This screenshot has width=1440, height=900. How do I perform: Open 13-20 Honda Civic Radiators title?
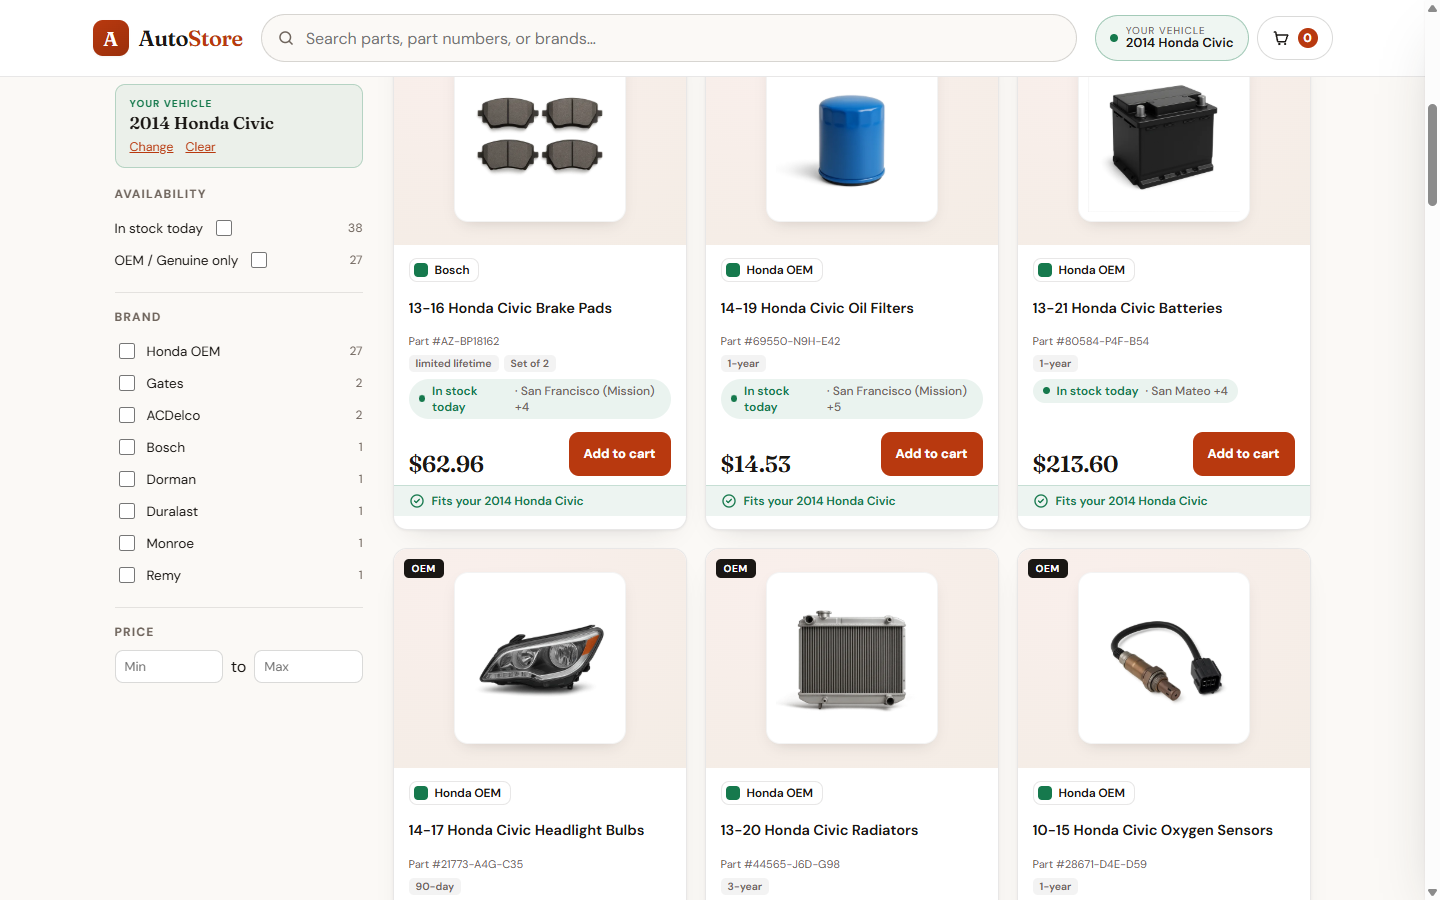819,830
